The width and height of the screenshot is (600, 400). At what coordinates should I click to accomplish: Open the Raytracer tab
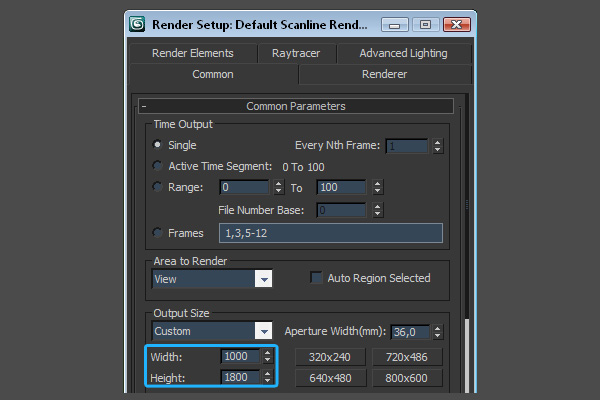click(x=296, y=53)
